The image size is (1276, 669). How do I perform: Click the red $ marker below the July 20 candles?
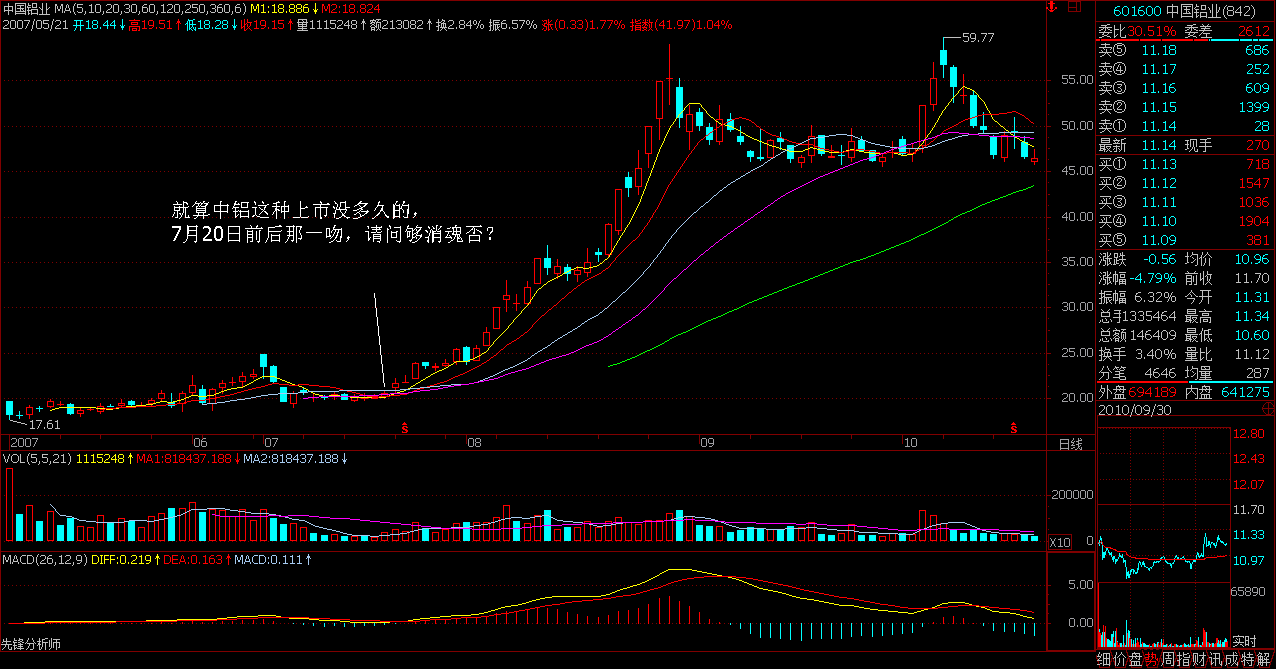[x=405, y=428]
